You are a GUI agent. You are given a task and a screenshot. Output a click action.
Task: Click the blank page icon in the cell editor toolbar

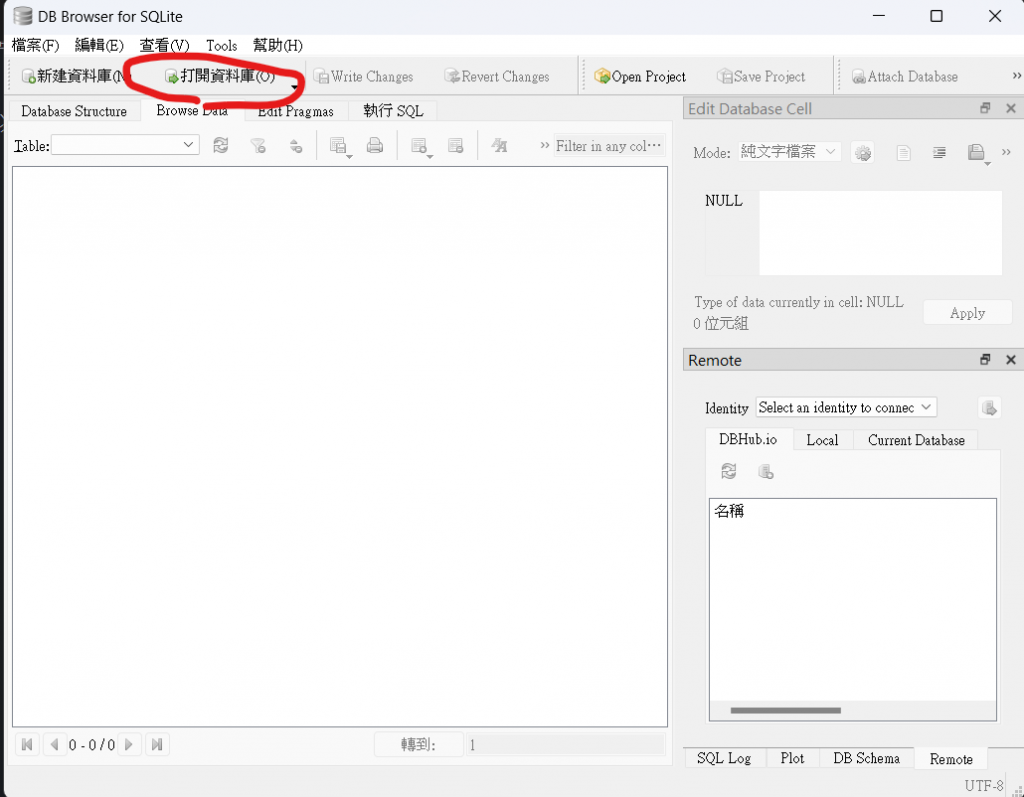tap(903, 153)
